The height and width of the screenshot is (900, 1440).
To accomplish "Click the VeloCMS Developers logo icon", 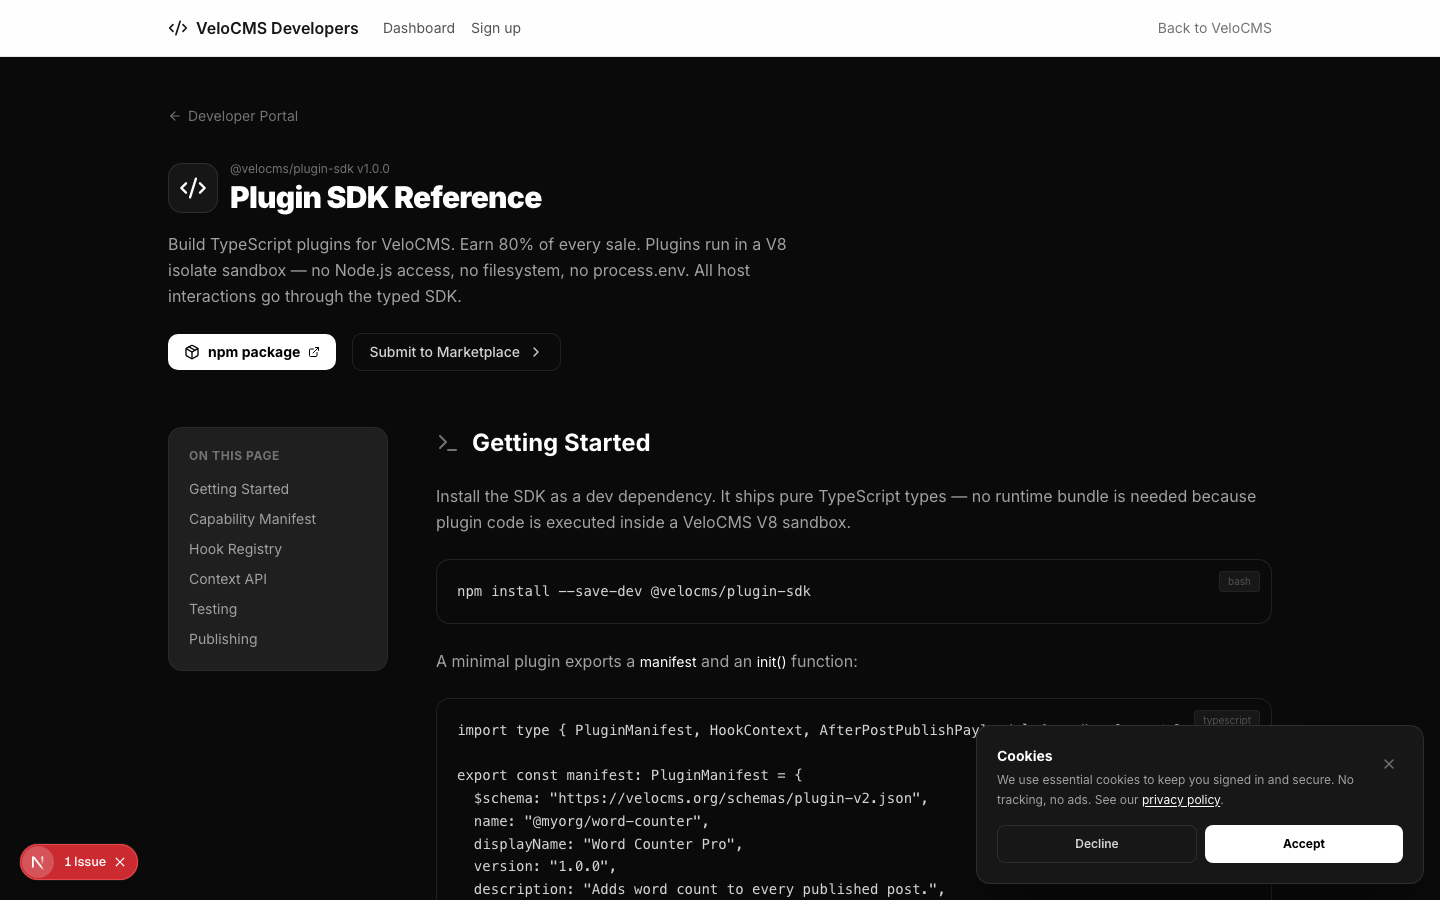I will [x=178, y=28].
